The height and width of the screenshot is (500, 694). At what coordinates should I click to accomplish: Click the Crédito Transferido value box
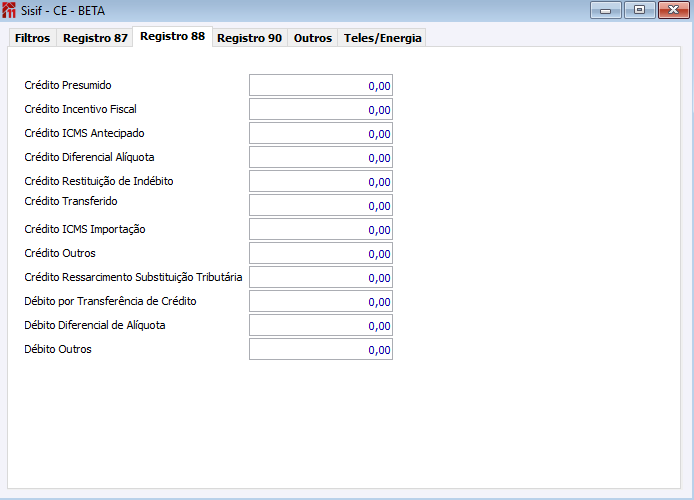321,205
